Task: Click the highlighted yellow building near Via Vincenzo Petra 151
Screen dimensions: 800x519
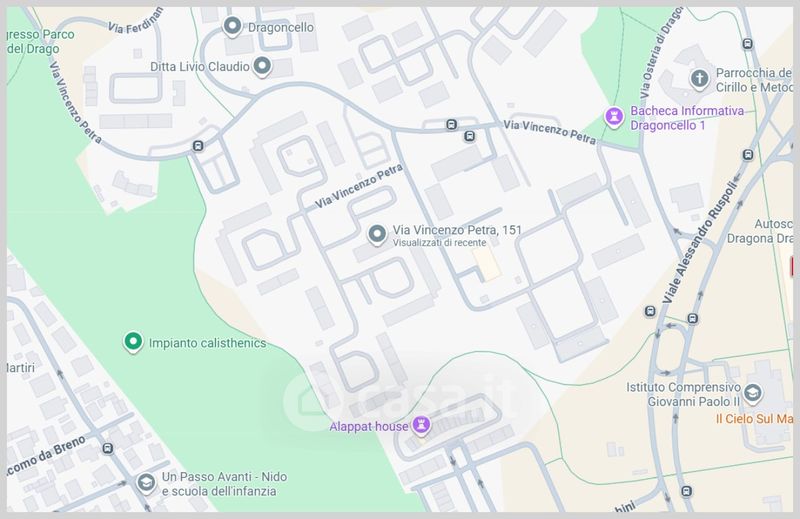Action: (486, 264)
